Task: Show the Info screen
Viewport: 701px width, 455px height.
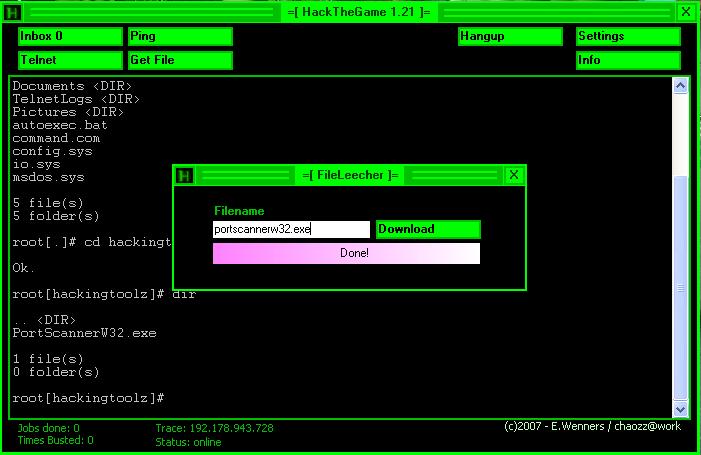Action: tap(628, 60)
